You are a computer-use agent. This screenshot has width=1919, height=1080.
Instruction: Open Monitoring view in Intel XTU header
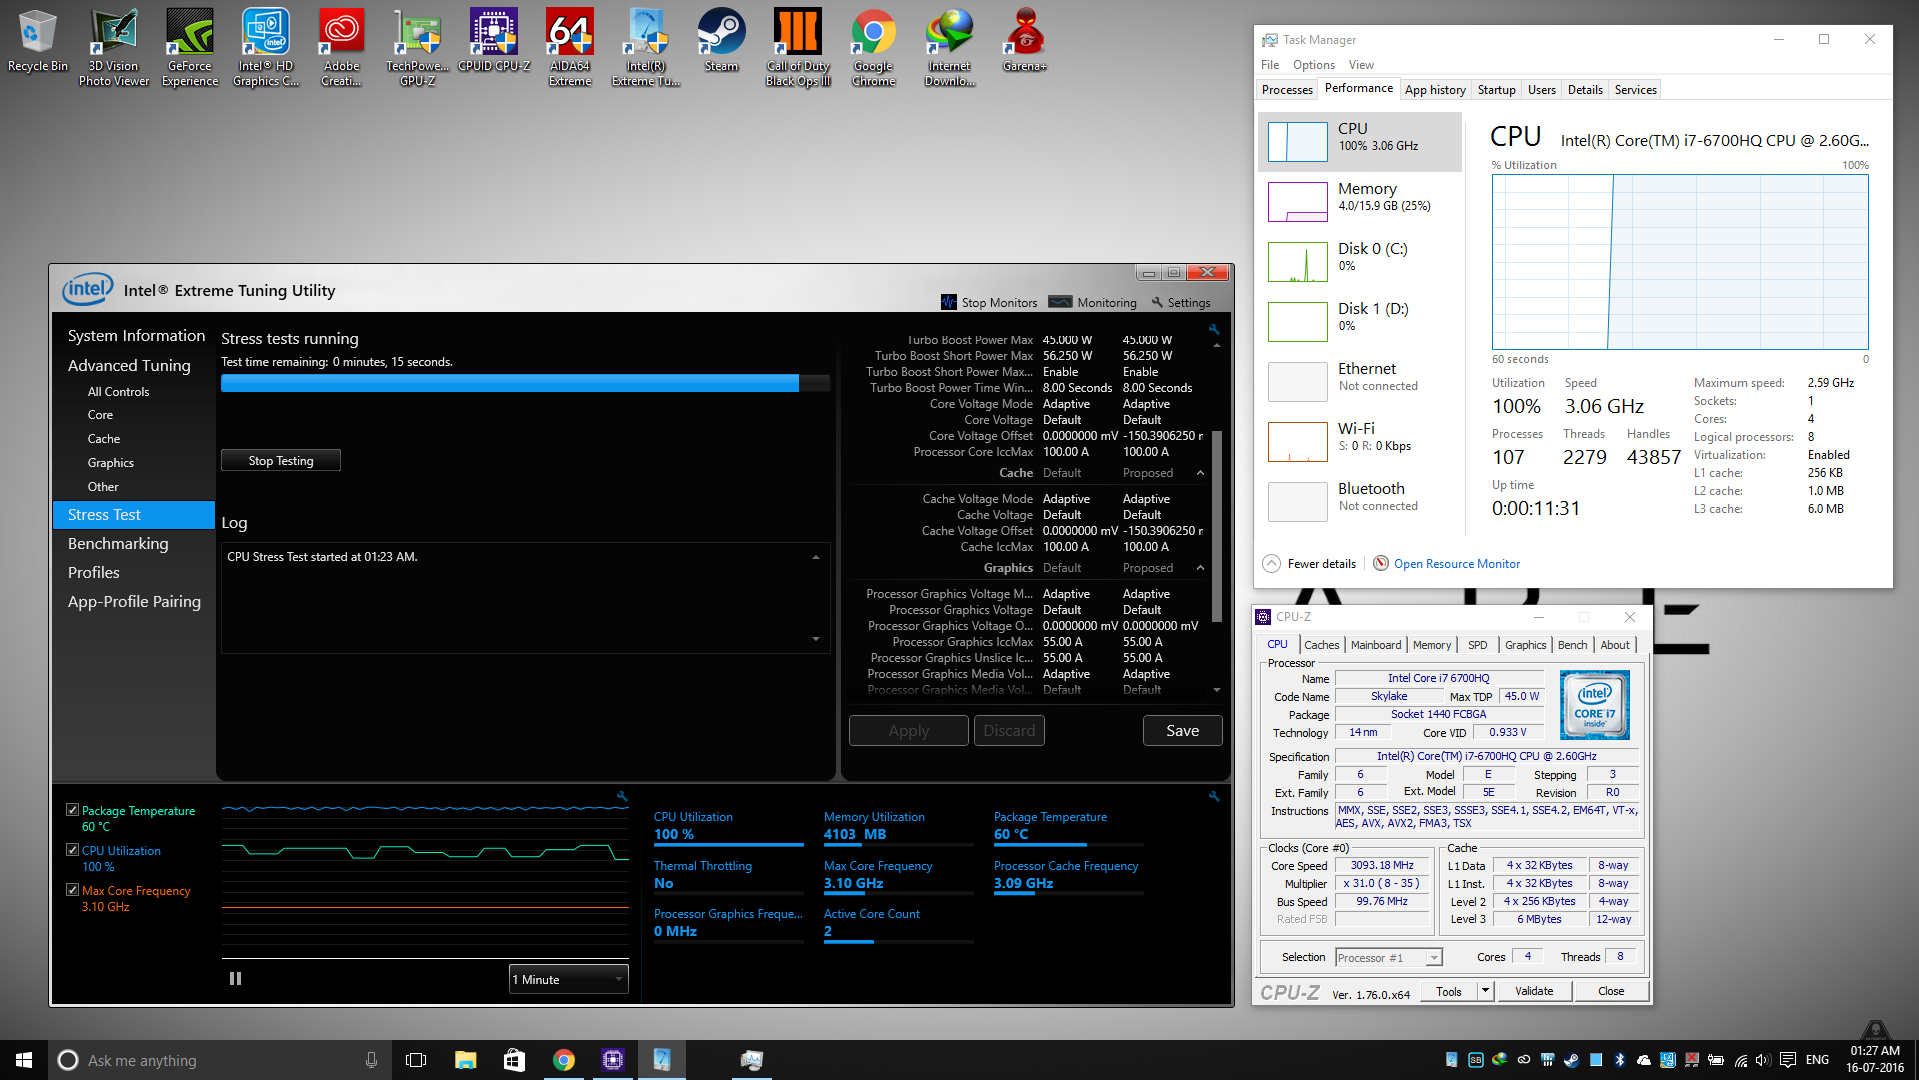coord(1093,302)
